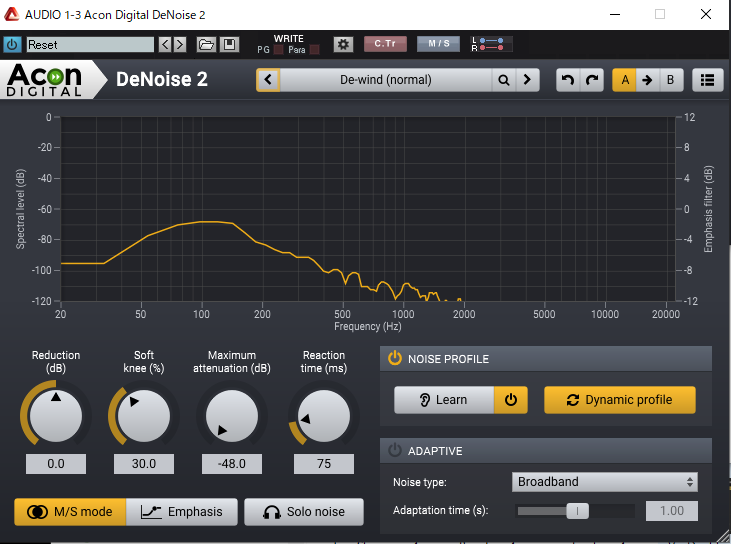Viewport: 731px width, 544px height.
Task: Select the previous DeNoise preset
Action: (268, 80)
